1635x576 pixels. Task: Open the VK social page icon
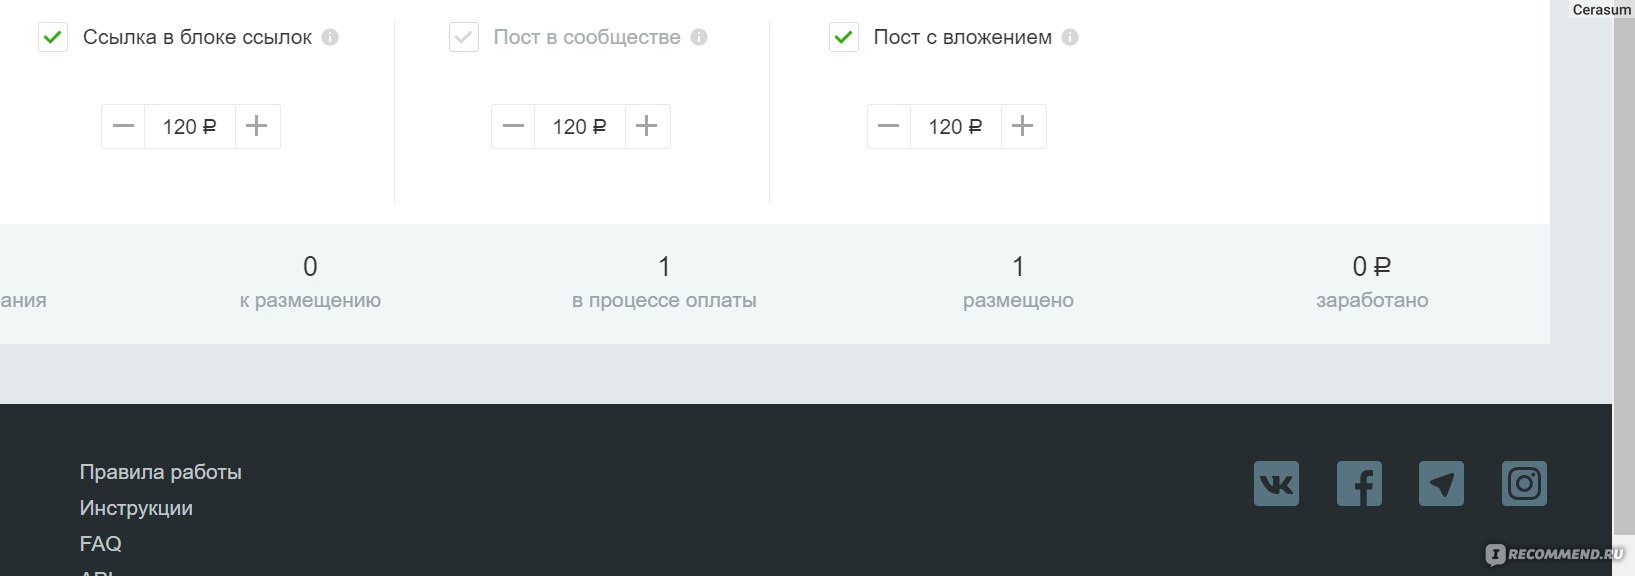coord(1276,483)
